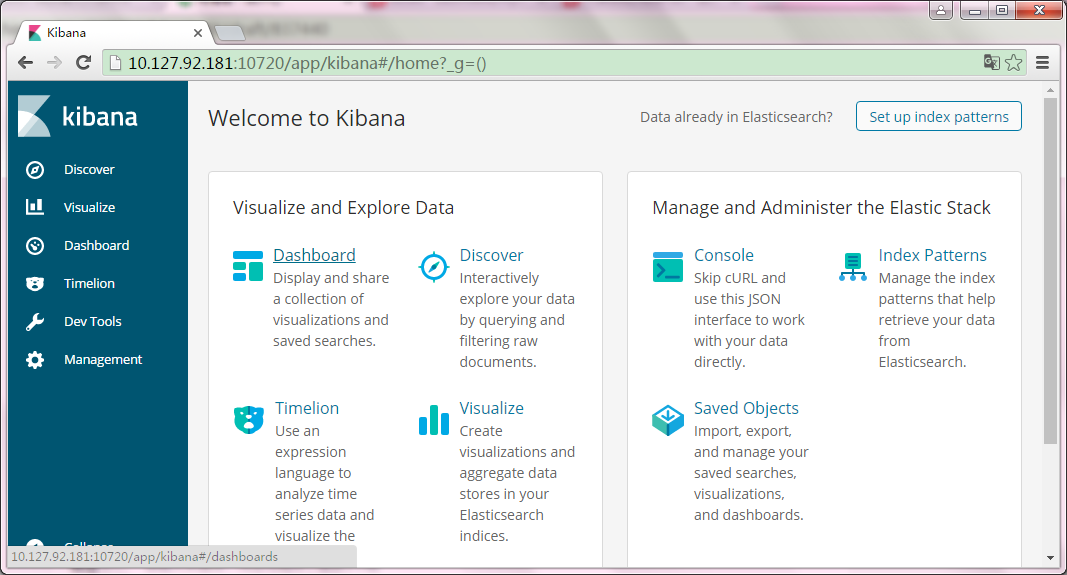Viewport: 1067px width, 575px height.
Task: Reload the page with refresh icon
Action: click(x=84, y=63)
